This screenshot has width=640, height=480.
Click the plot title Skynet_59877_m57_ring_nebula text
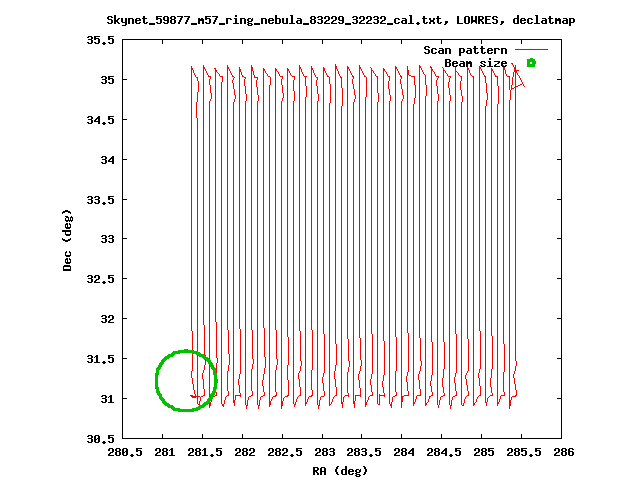tap(341, 20)
